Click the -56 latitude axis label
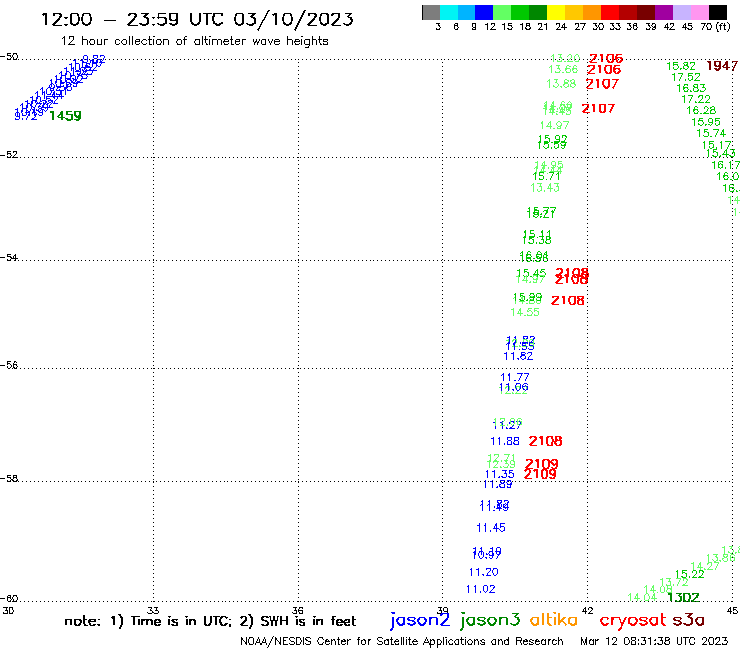This screenshot has width=740, height=650. (x=9, y=365)
